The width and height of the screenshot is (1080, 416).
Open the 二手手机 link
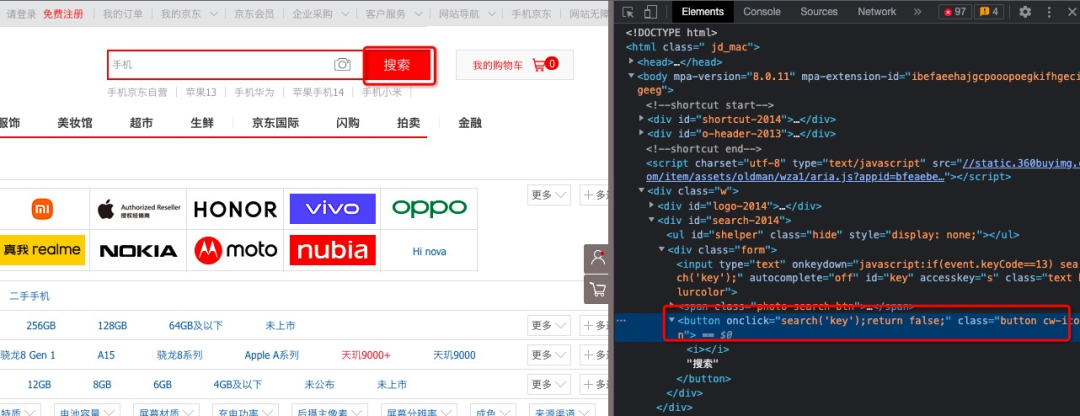[x=30, y=296]
